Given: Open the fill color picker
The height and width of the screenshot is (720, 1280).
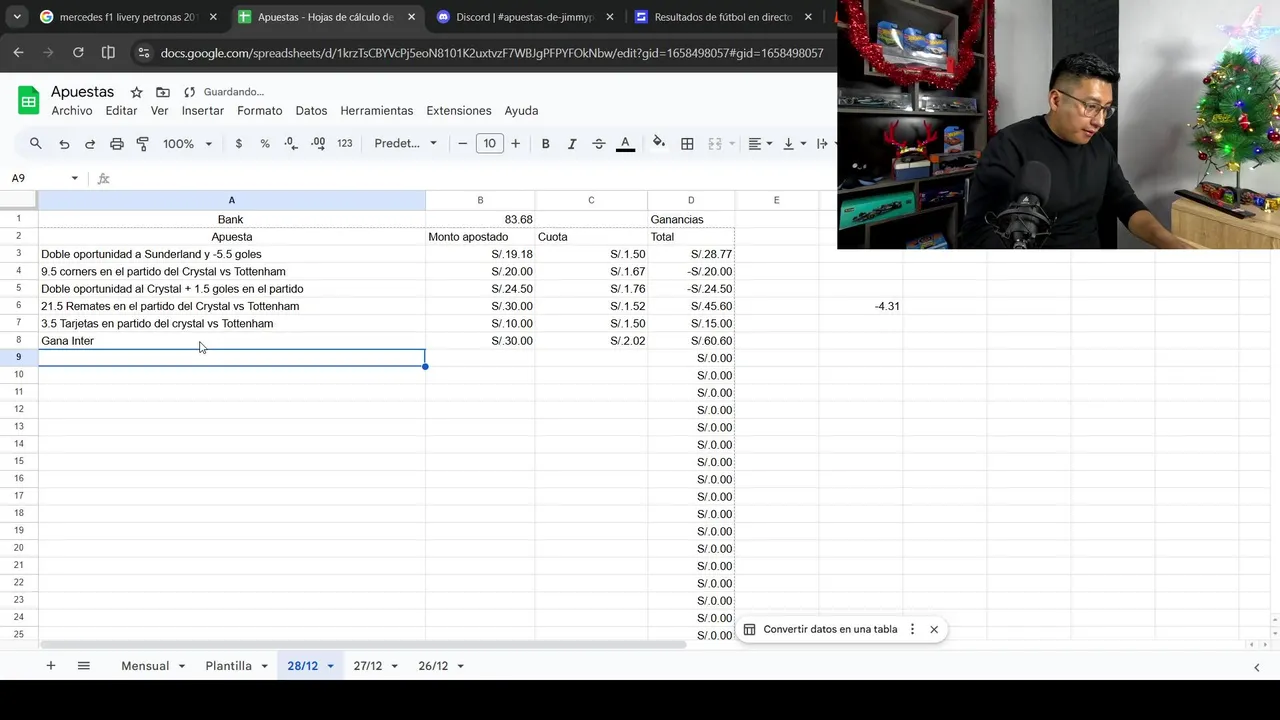Looking at the screenshot, I should [659, 143].
